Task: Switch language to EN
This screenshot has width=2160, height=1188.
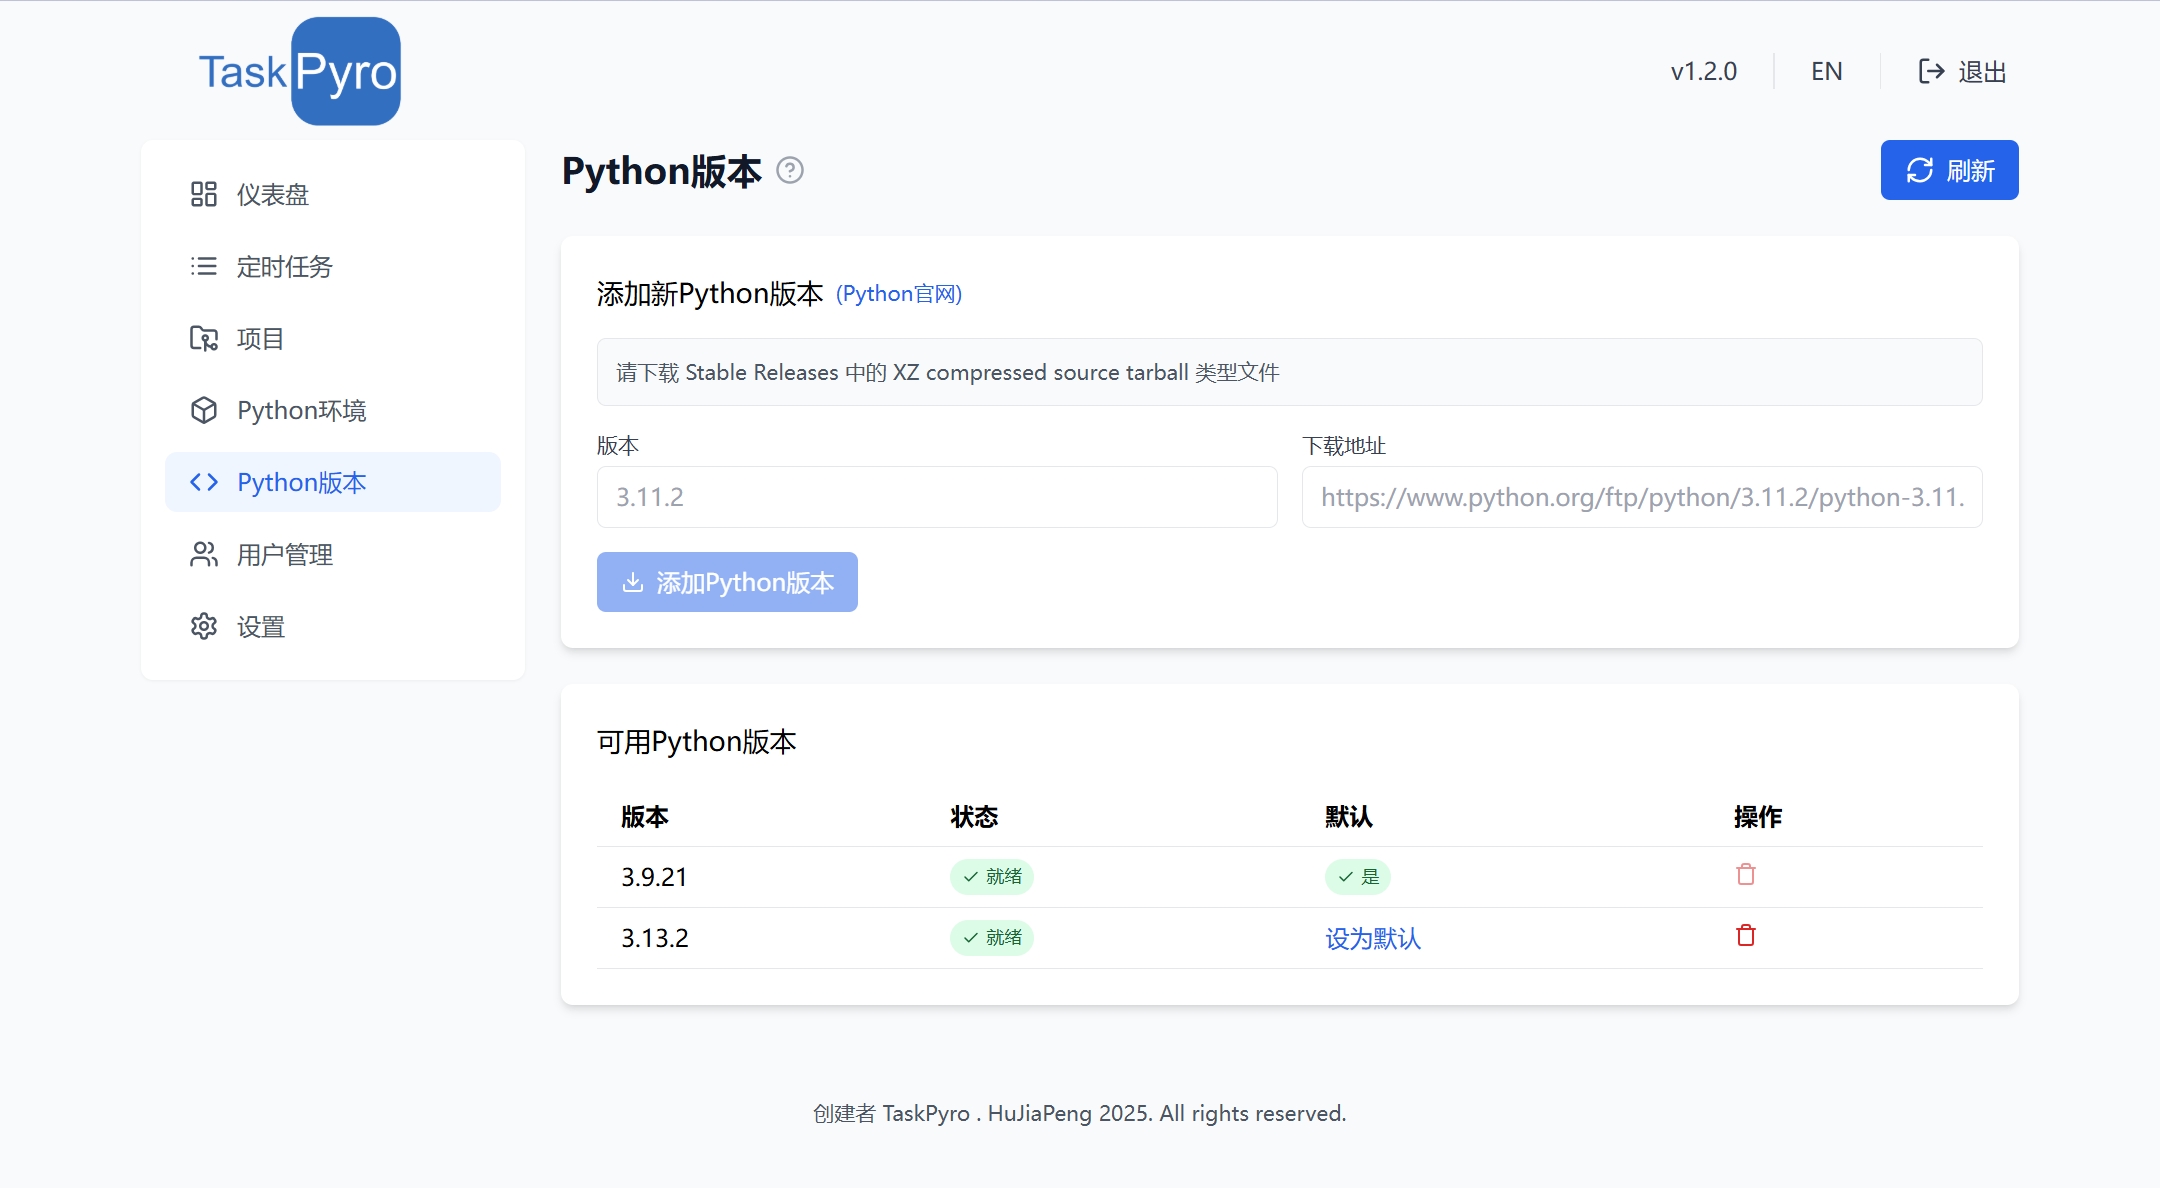Action: pyautogui.click(x=1826, y=72)
